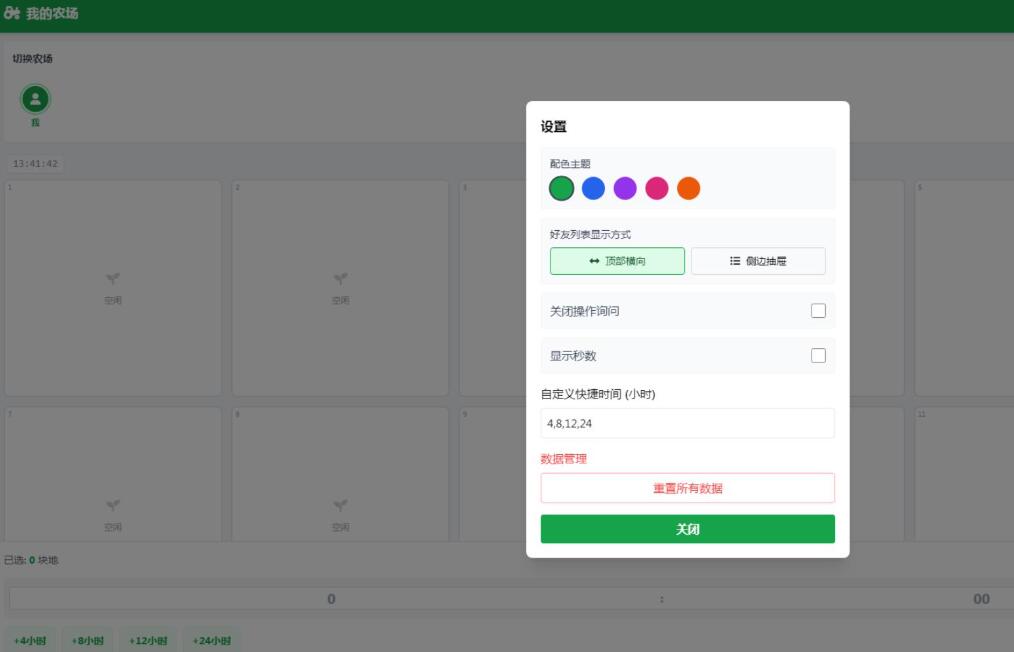This screenshot has height=652, width=1014.
Task: Click the sprout icon on plot 7
Action: [113, 506]
